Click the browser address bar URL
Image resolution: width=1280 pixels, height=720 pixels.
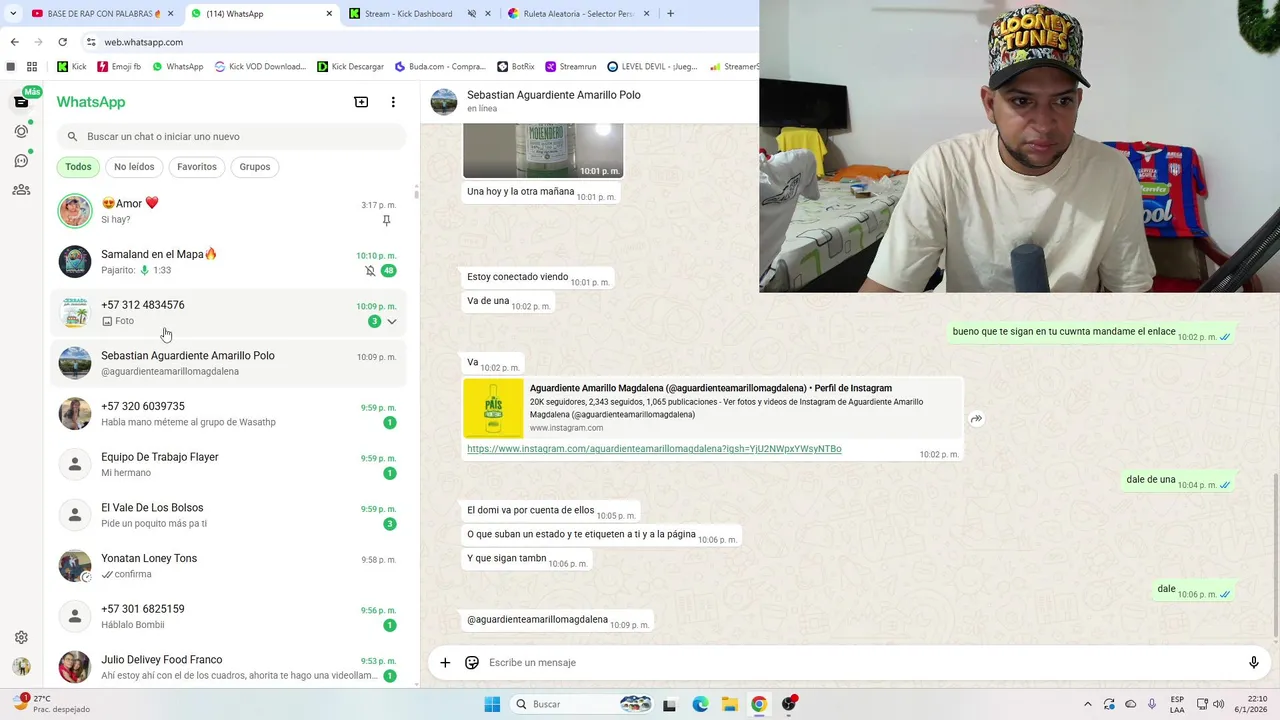144,42
